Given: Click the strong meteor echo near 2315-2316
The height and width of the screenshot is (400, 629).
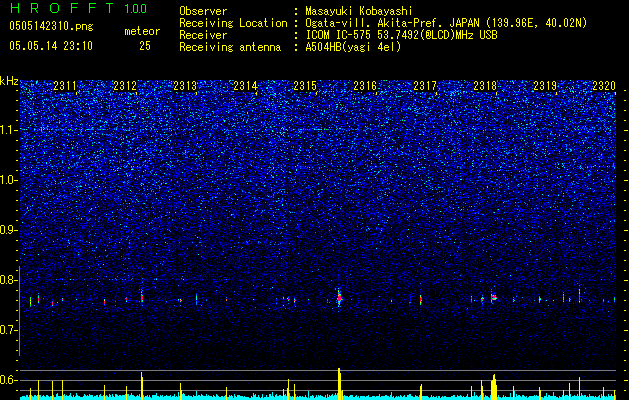Looking at the screenshot, I should click(339, 298).
